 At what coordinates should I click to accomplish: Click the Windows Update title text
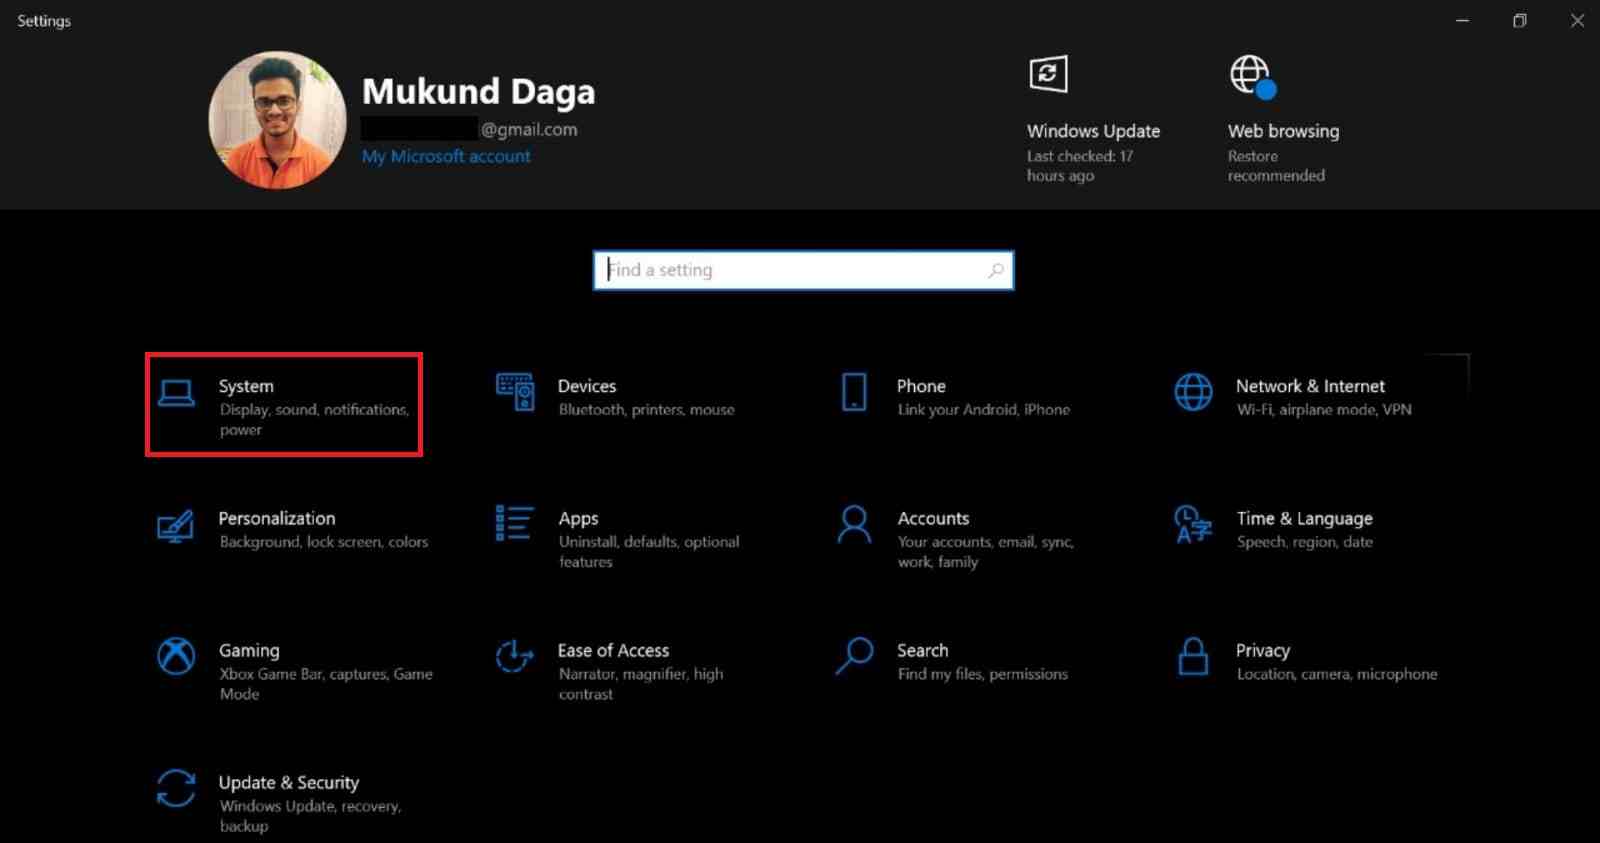point(1093,131)
